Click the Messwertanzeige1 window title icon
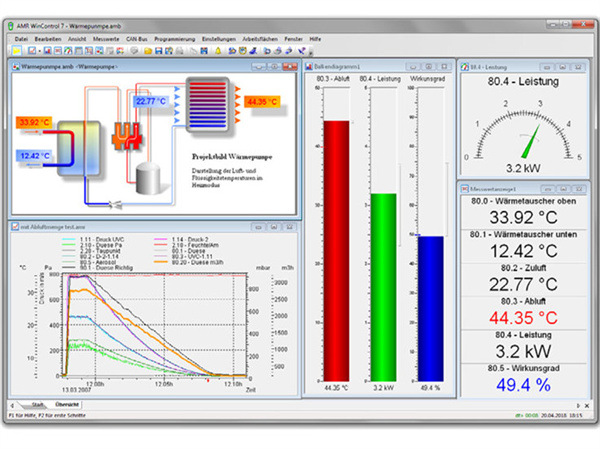Screen dimensions: 600x449 click(x=463, y=187)
